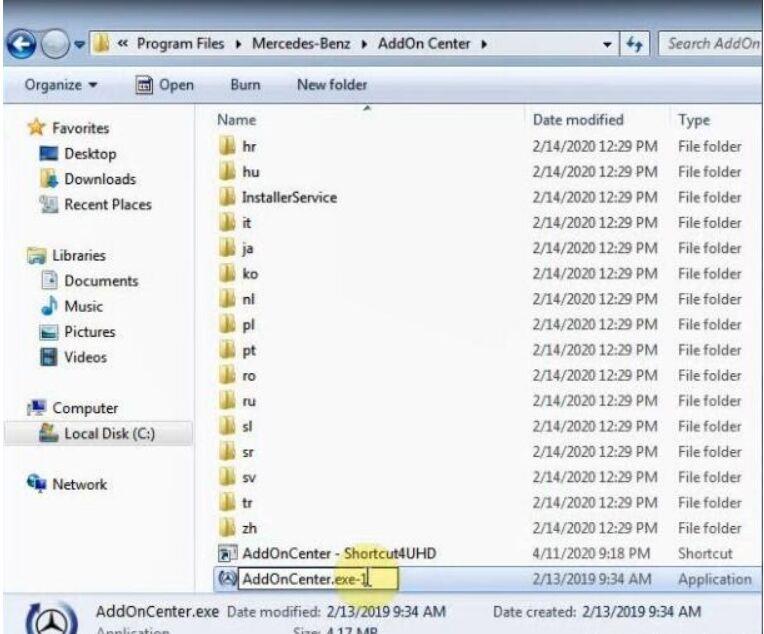Click inside the file rename text box
The width and height of the screenshot is (764, 634).
click(318, 579)
